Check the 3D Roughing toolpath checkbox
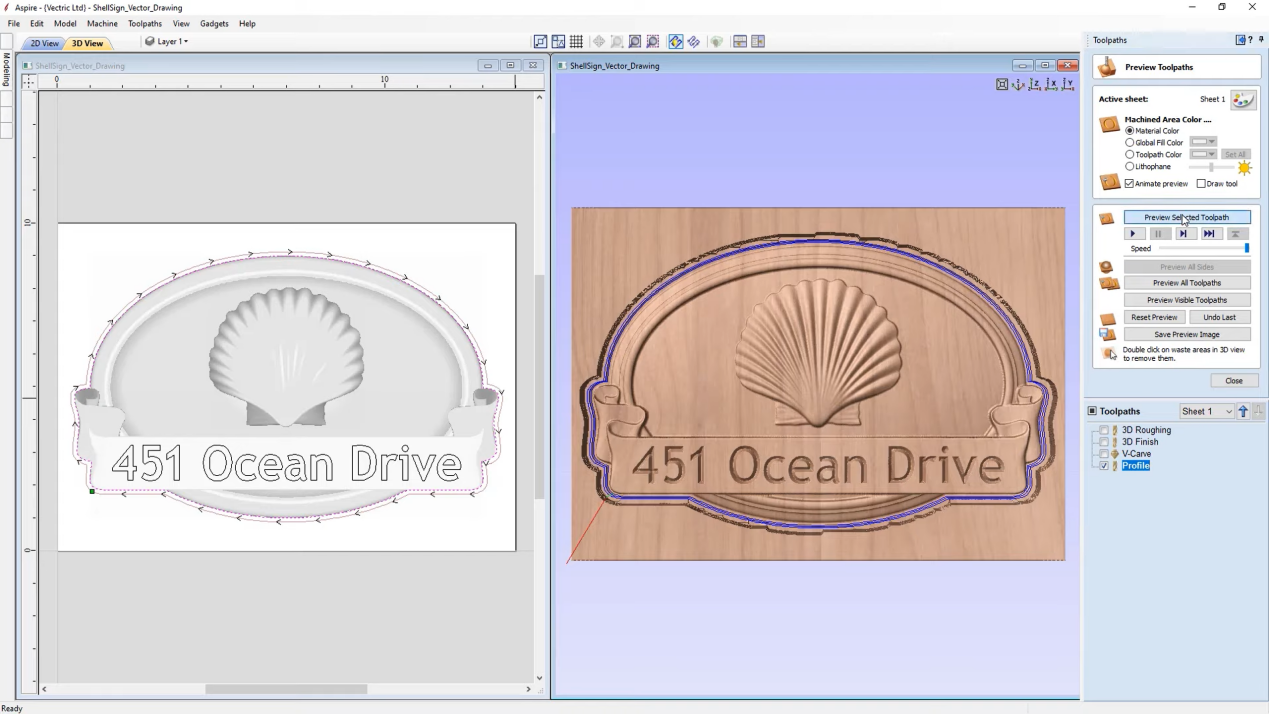The height and width of the screenshot is (714, 1269). click(1104, 430)
